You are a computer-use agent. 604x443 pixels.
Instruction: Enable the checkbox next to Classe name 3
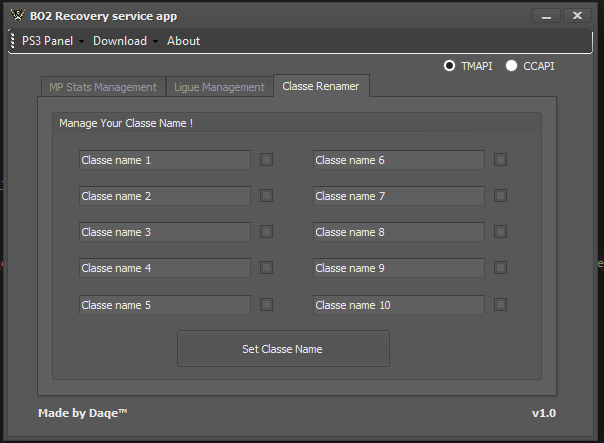pos(266,232)
